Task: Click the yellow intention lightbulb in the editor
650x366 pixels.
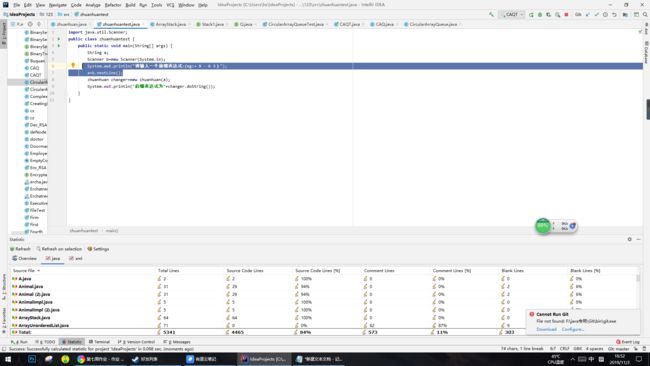Action: [73, 65]
